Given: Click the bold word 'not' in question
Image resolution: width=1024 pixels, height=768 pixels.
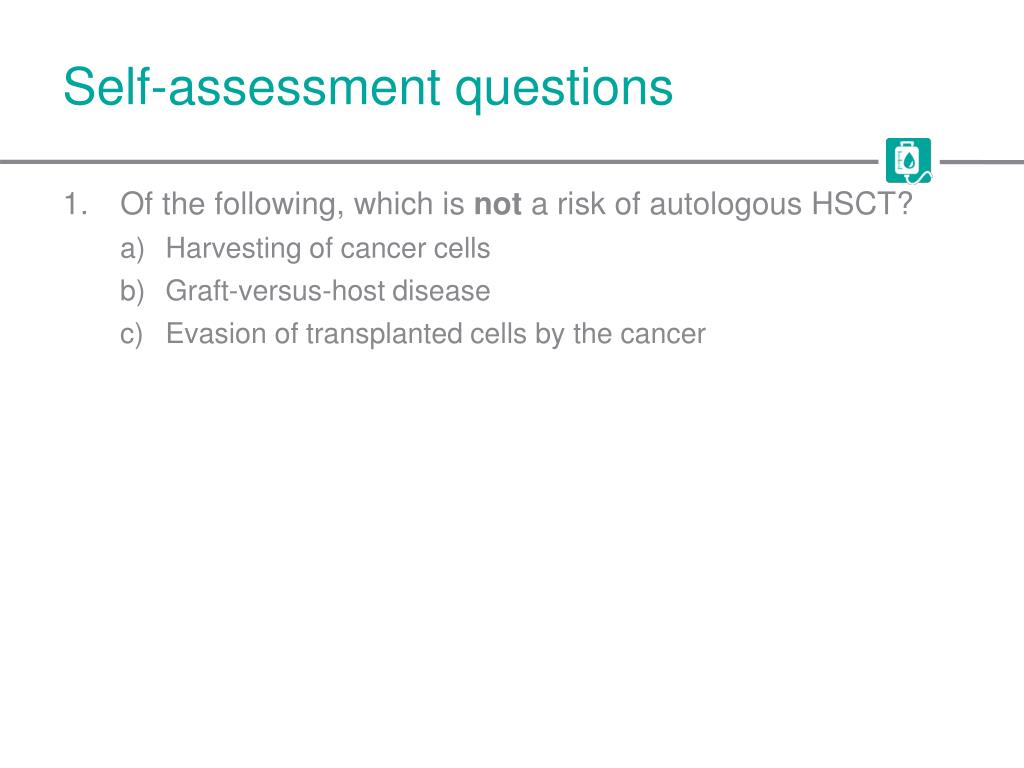Looking at the screenshot, I should point(498,204).
